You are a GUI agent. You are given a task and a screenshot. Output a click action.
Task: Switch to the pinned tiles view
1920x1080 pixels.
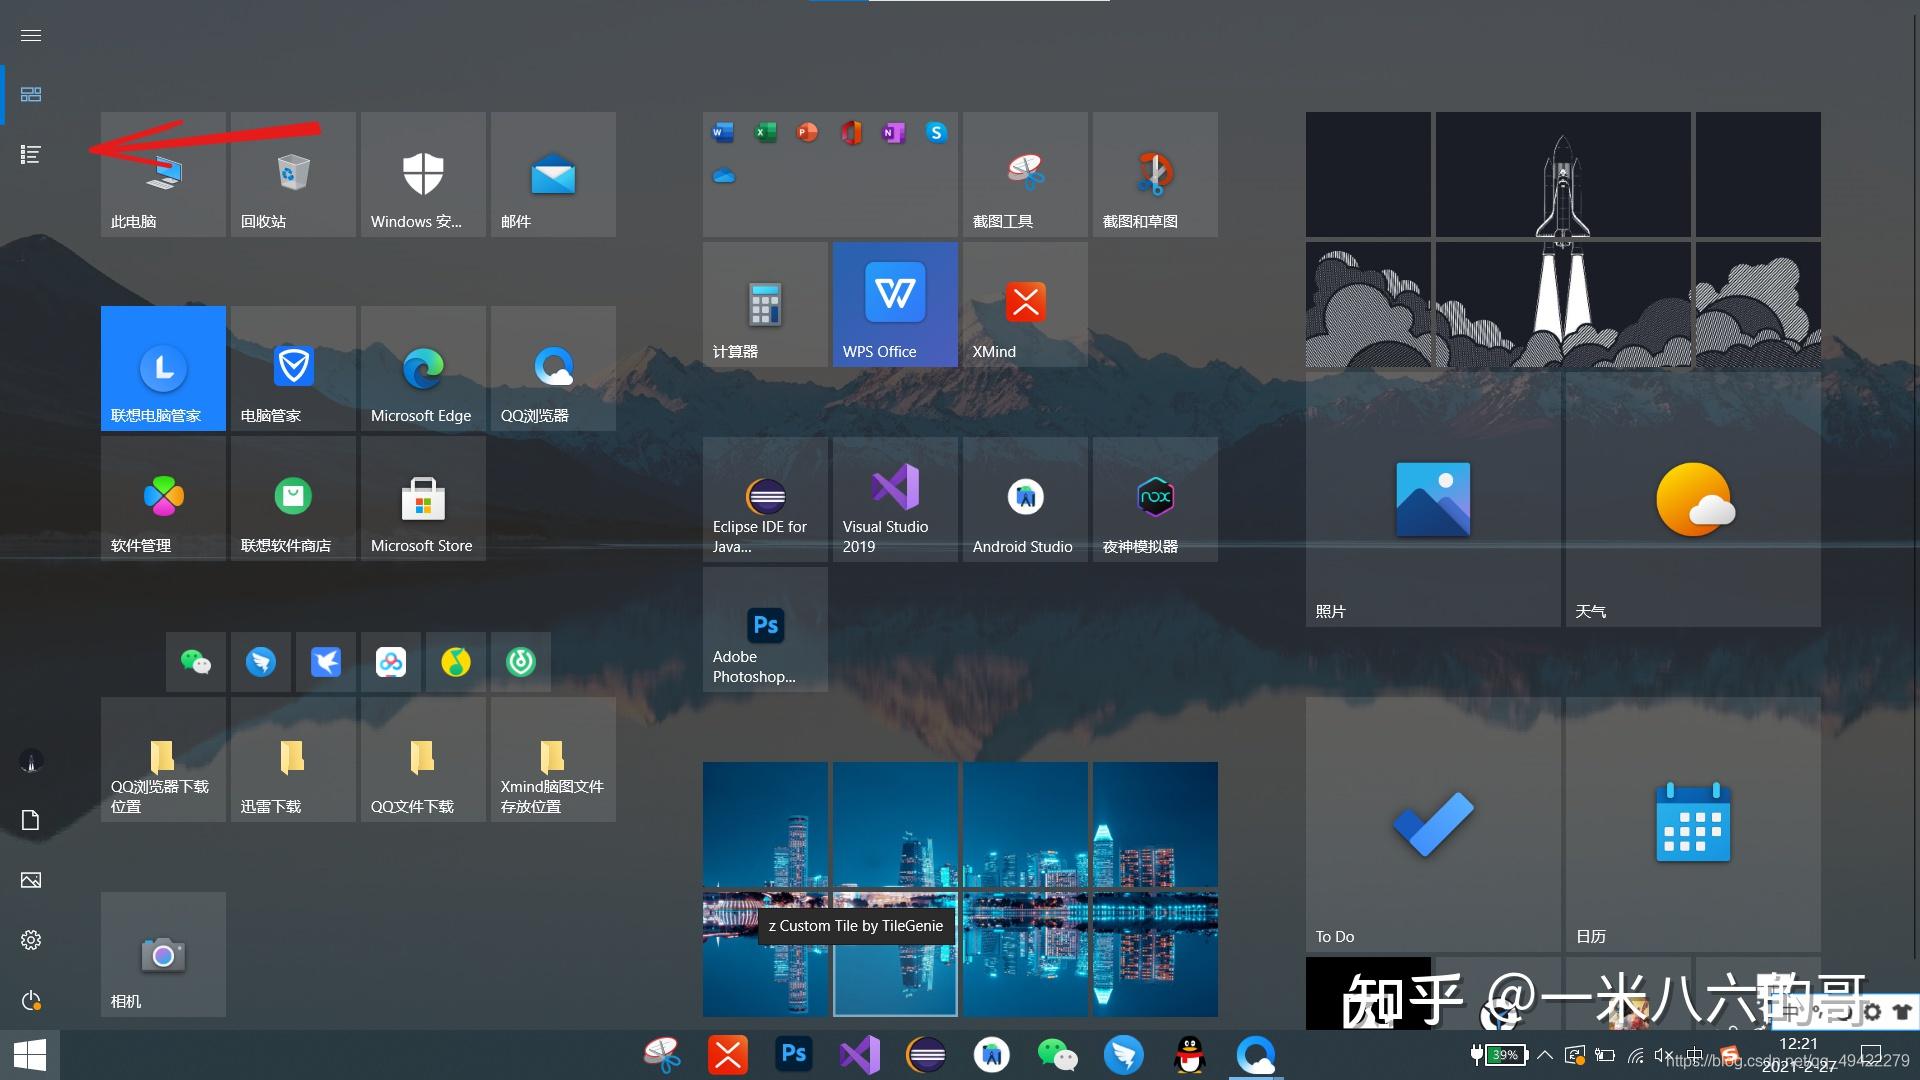click(x=31, y=94)
